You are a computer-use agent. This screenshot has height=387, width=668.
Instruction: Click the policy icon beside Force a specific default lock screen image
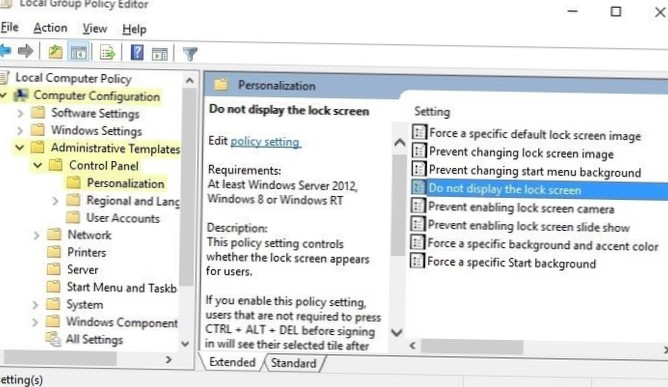pos(419,132)
